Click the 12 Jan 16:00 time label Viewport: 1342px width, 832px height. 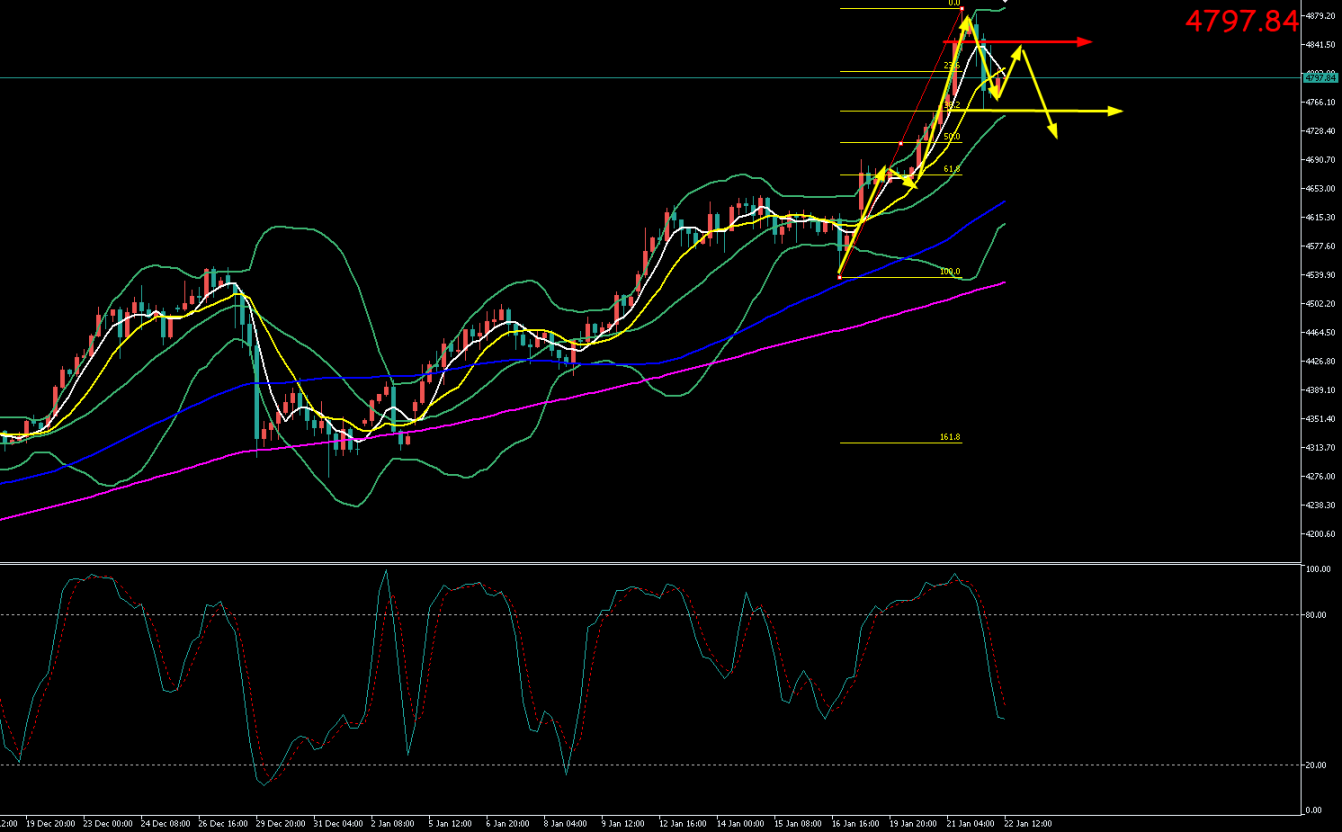pos(682,824)
